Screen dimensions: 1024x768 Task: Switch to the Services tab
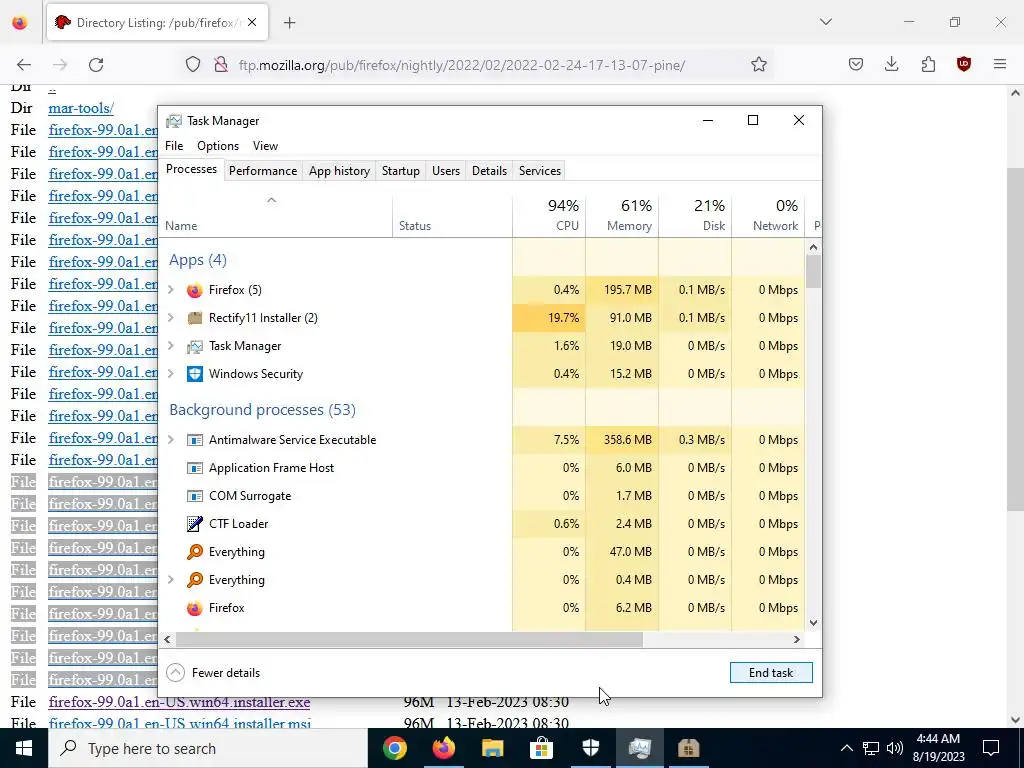(x=539, y=170)
